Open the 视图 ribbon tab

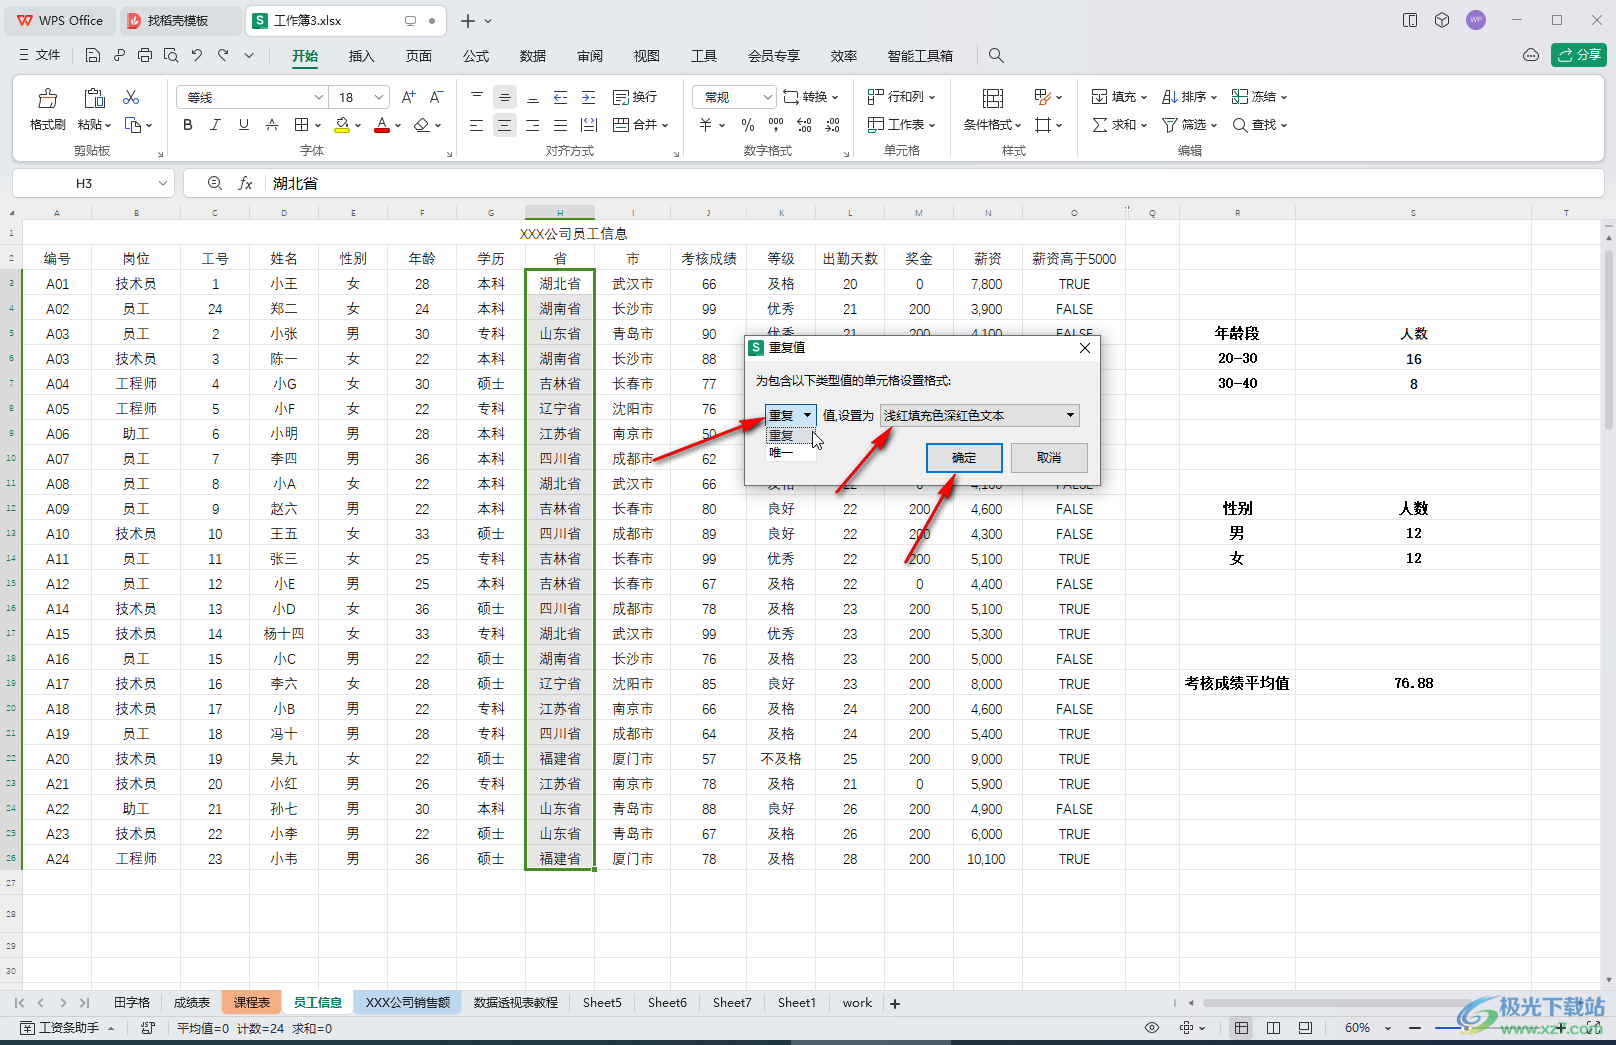(x=647, y=56)
